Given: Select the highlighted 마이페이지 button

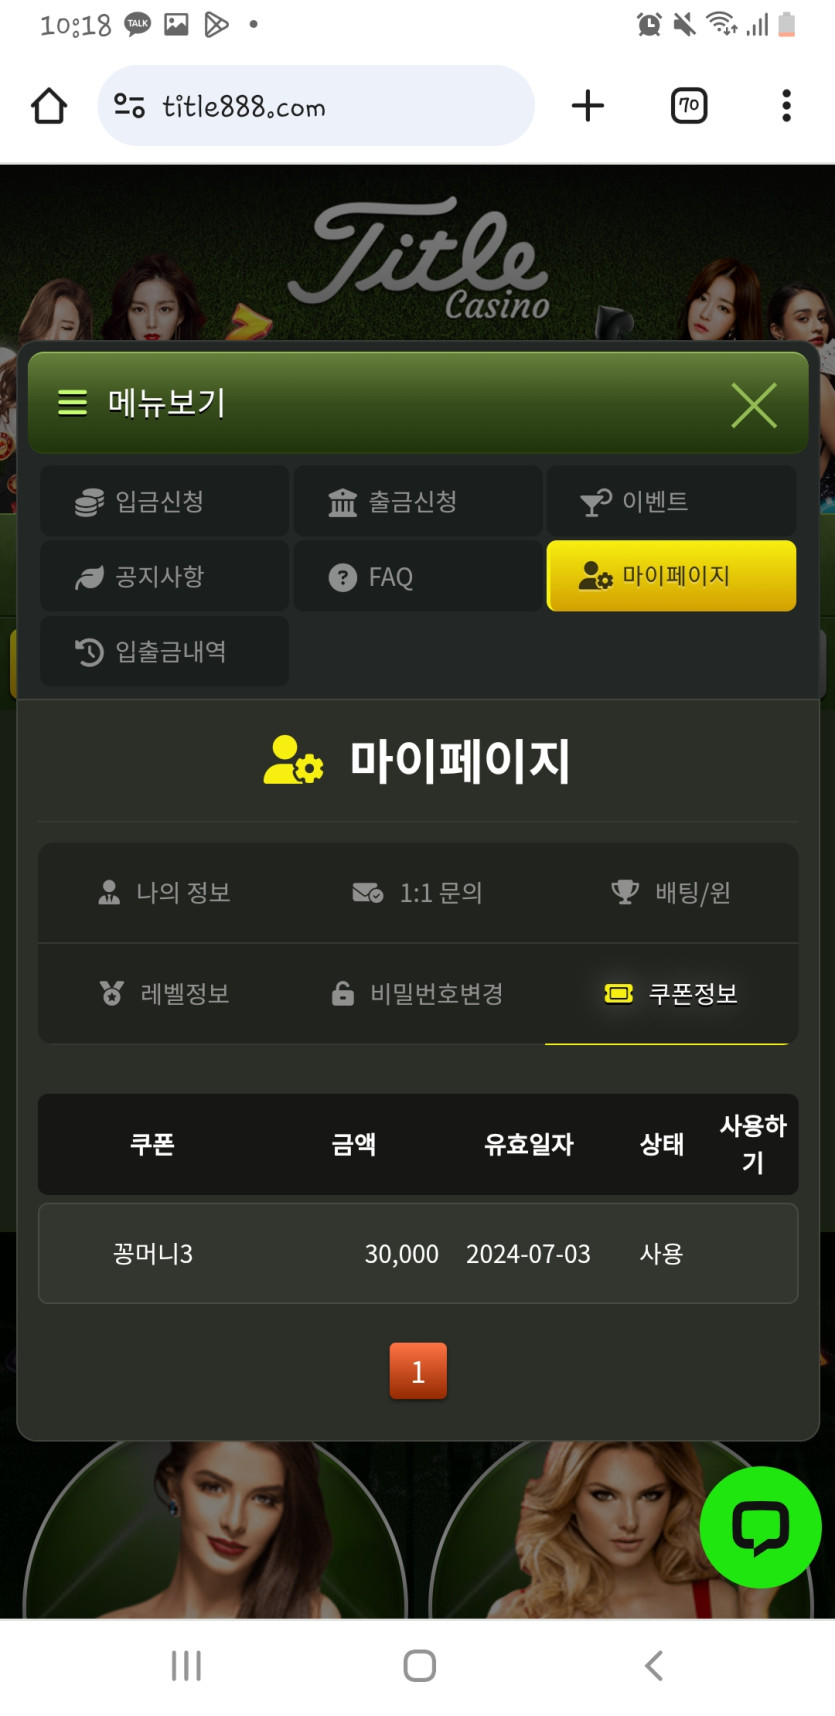Looking at the screenshot, I should [672, 576].
